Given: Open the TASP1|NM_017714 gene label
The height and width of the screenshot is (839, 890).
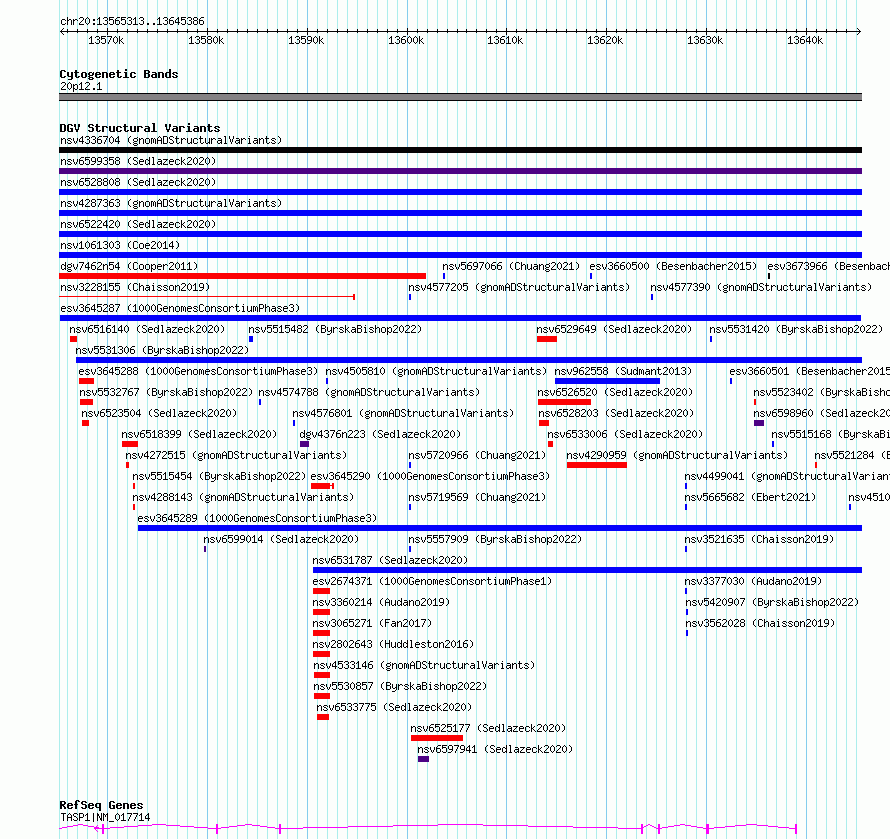Looking at the screenshot, I should [105, 817].
